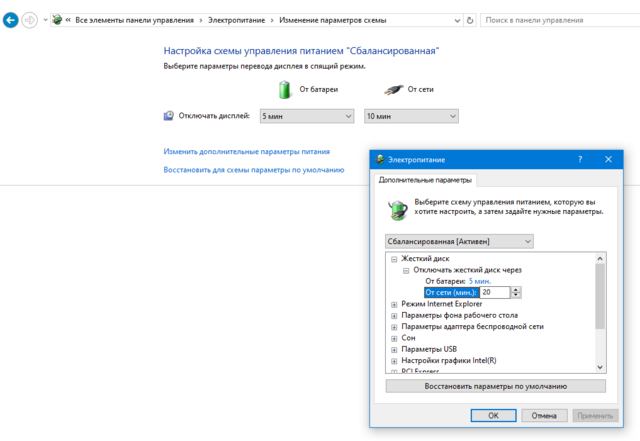Collapse the Жесткий диск tree node
The image size is (640, 441).
click(395, 259)
